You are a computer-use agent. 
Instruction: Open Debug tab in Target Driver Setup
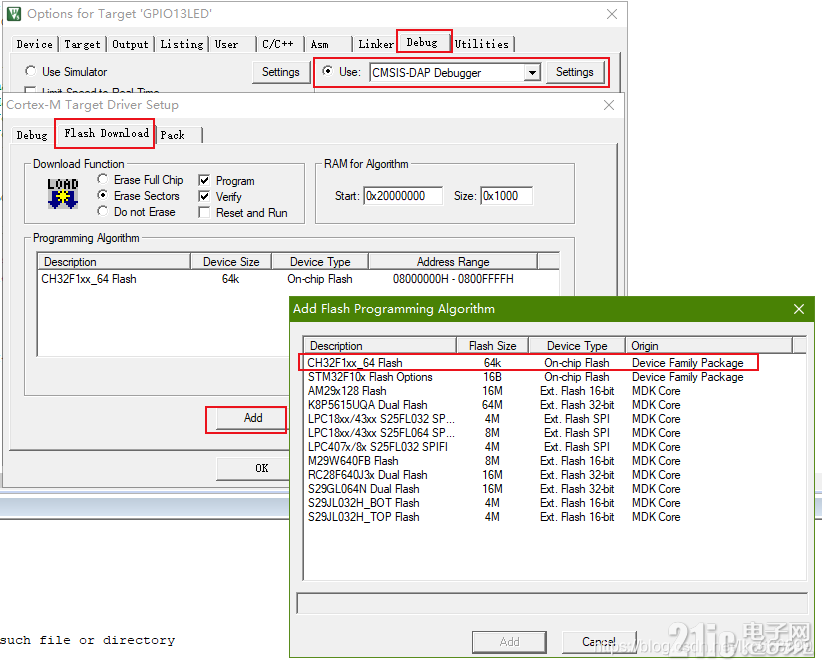[x=32, y=135]
